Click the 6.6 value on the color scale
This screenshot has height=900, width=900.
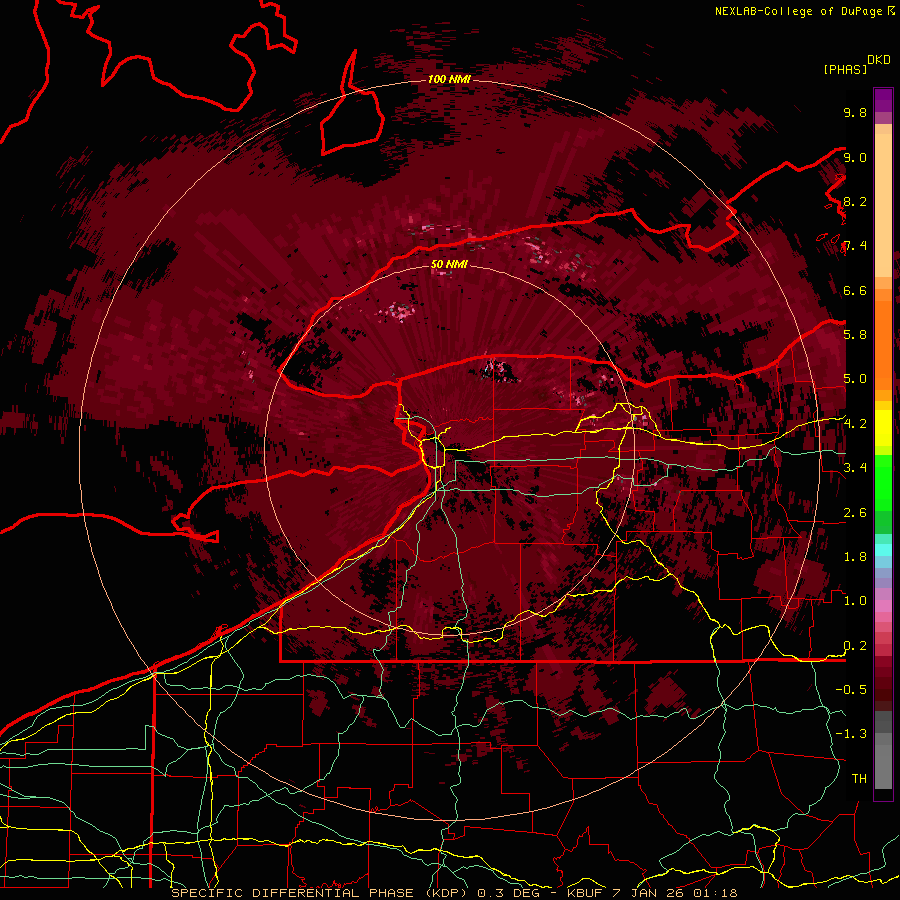tap(855, 290)
